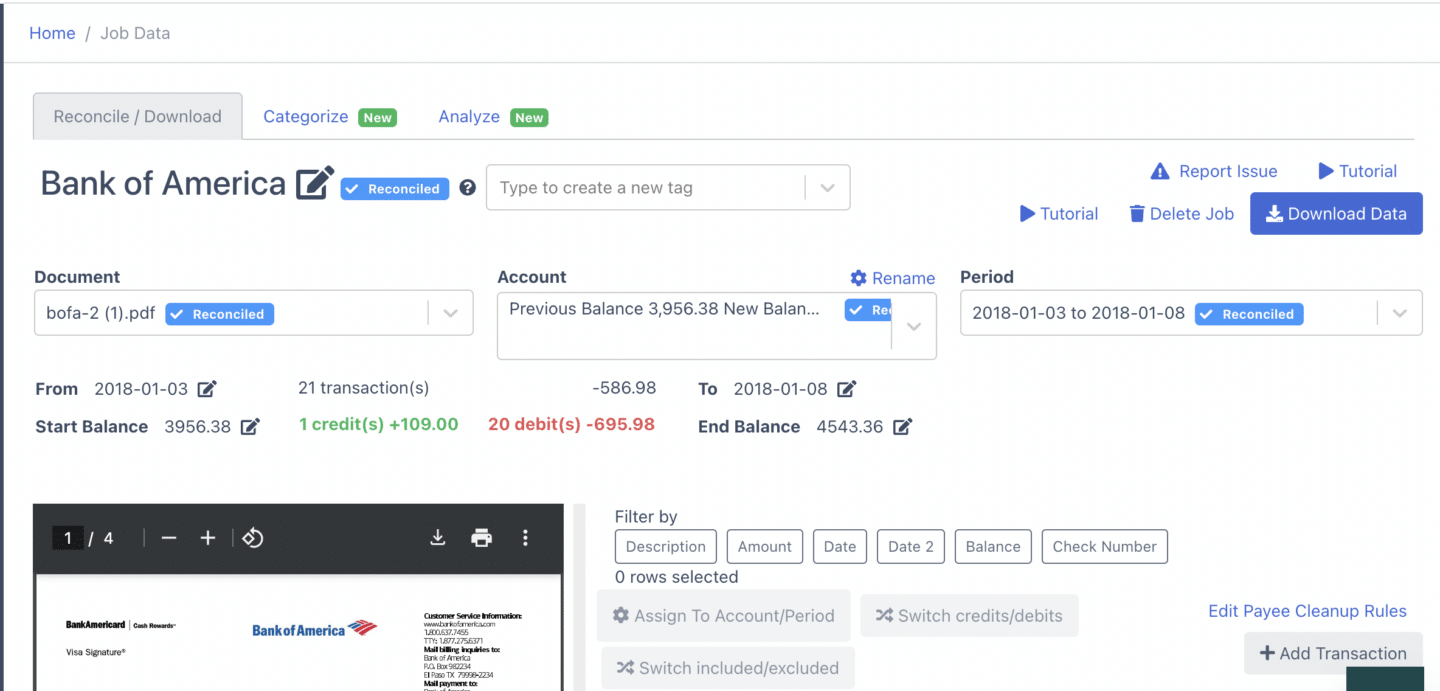The image size is (1440, 691).
Task: Click the 20 debit(s) -695.98 text
Action: point(571,424)
